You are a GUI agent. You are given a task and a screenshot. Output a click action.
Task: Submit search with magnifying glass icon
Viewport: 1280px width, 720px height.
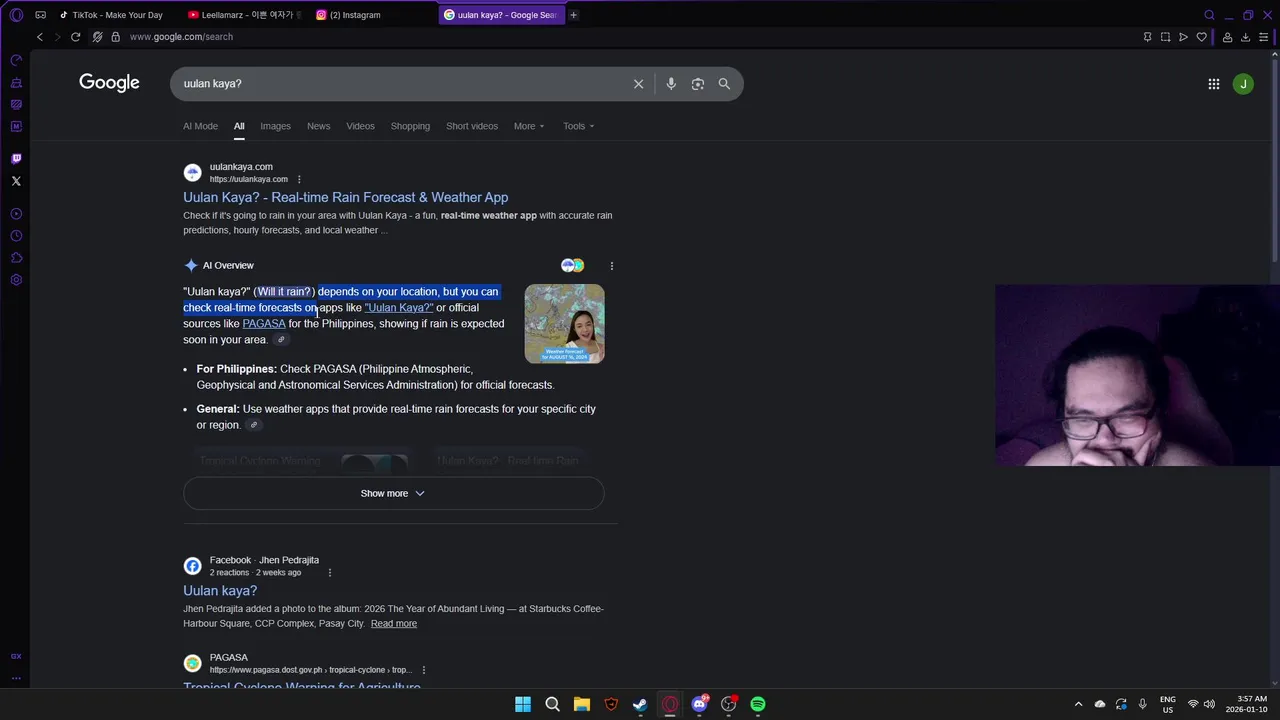coord(724,84)
